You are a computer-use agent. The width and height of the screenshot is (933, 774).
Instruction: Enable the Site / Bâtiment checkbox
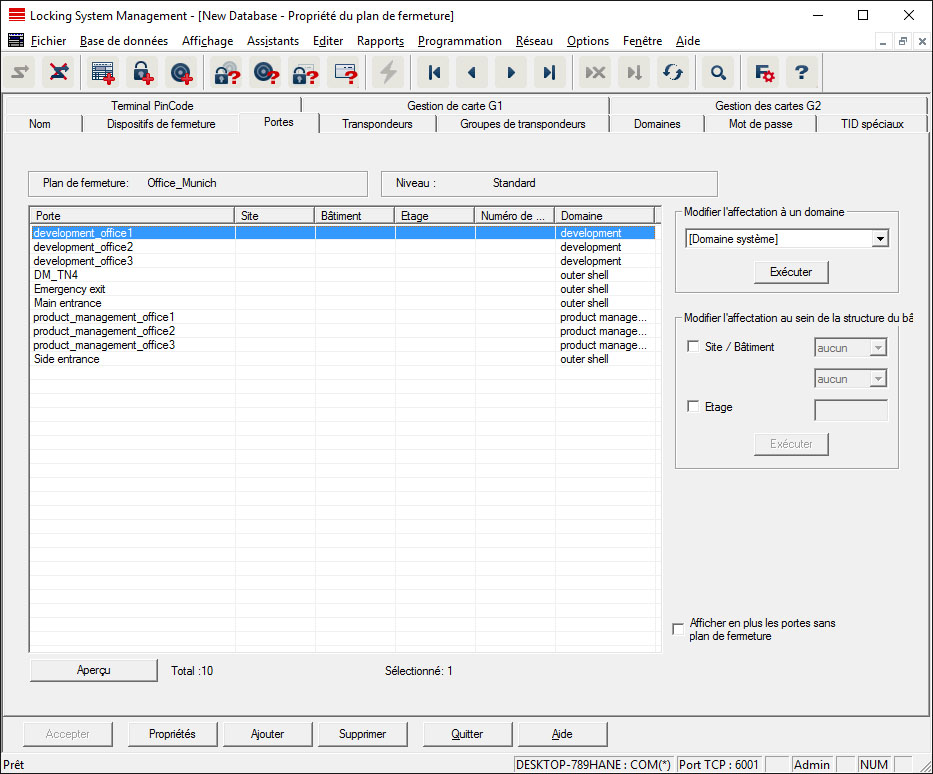pos(694,347)
